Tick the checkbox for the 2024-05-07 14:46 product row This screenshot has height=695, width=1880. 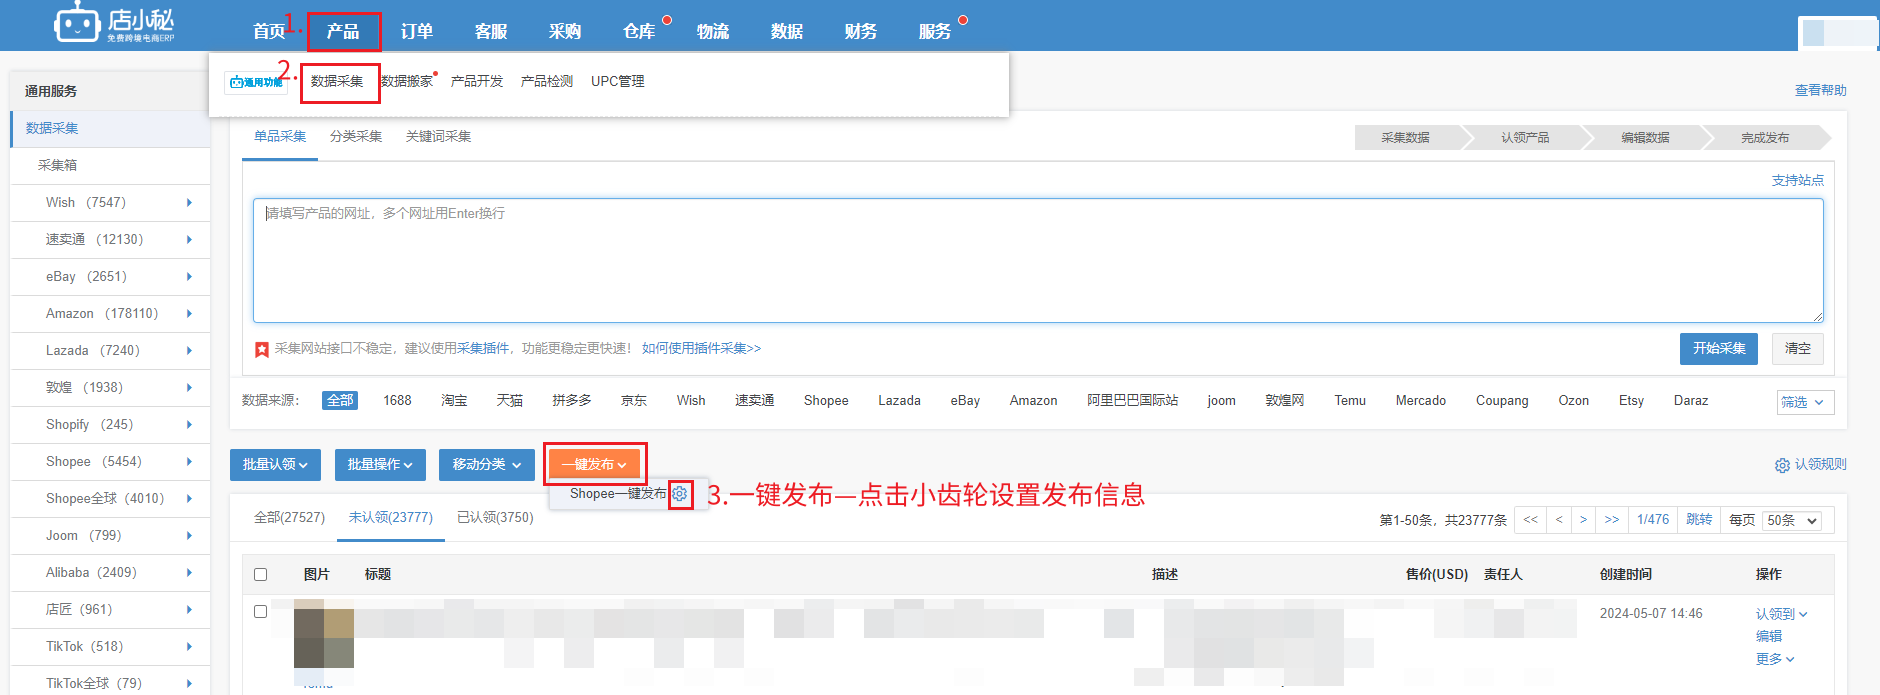click(261, 611)
